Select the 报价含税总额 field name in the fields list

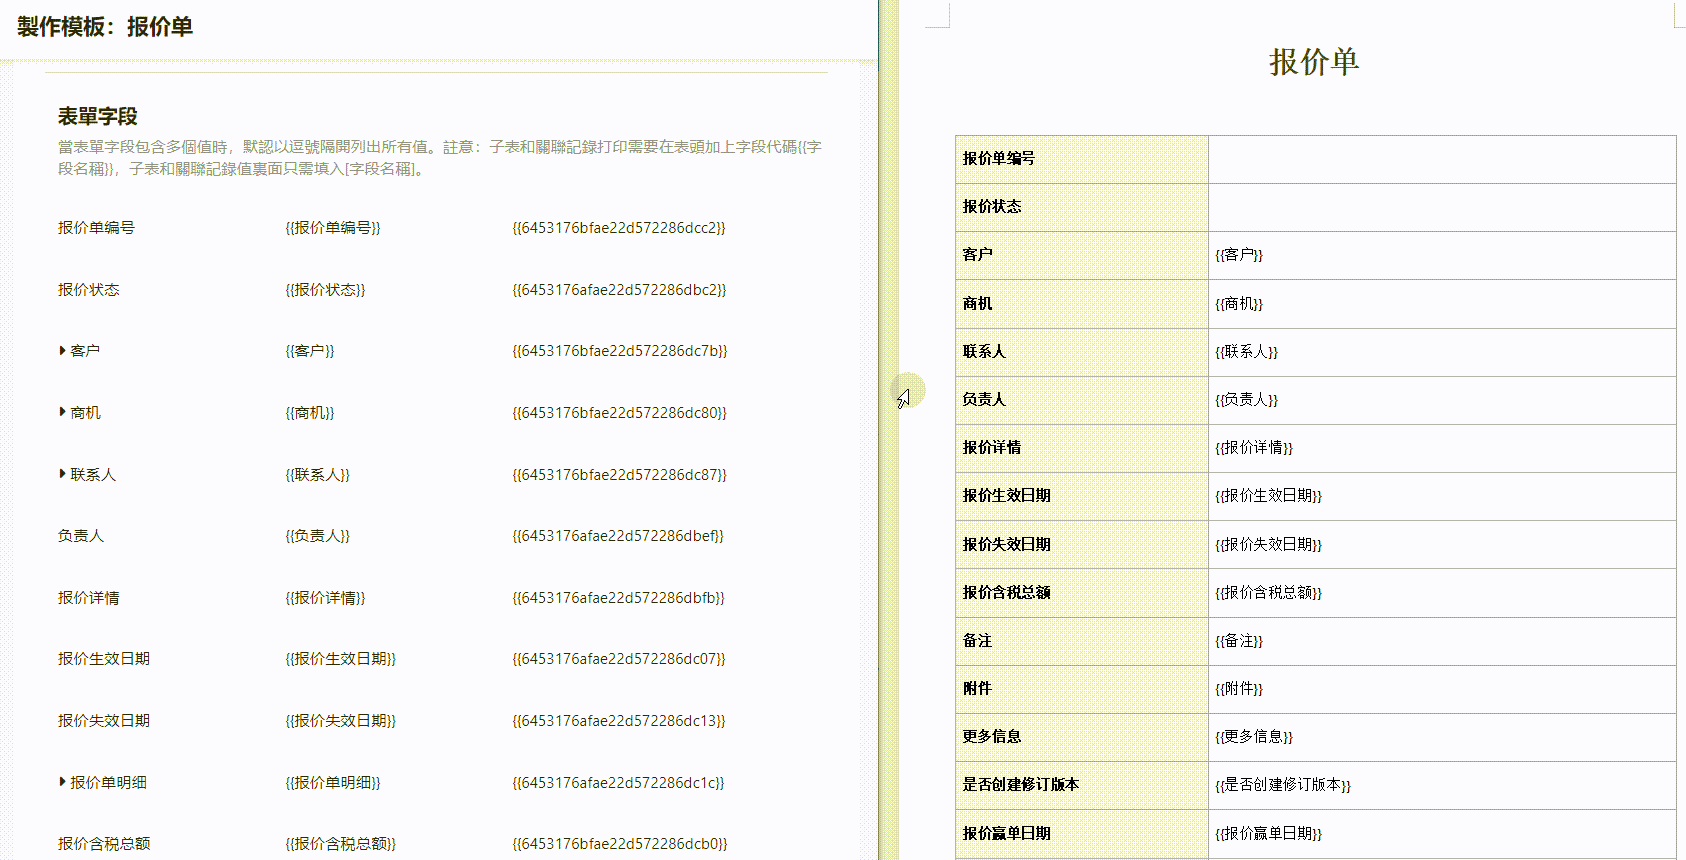pyautogui.click(x=104, y=844)
